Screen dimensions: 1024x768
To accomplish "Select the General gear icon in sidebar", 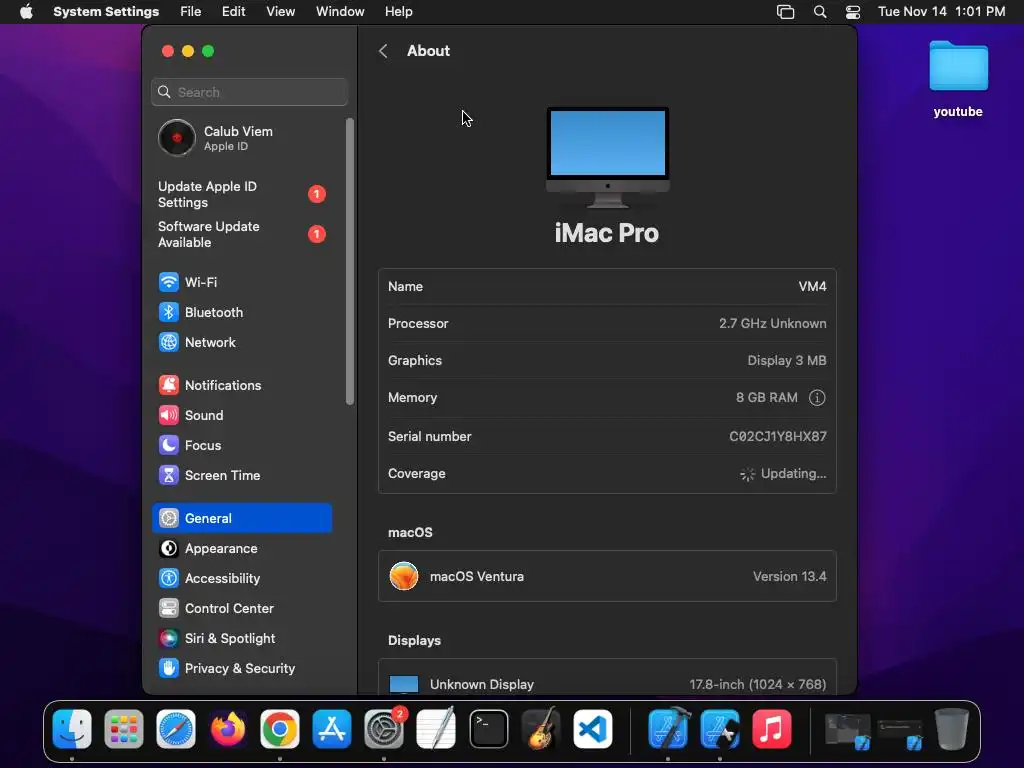I will pyautogui.click(x=168, y=519).
